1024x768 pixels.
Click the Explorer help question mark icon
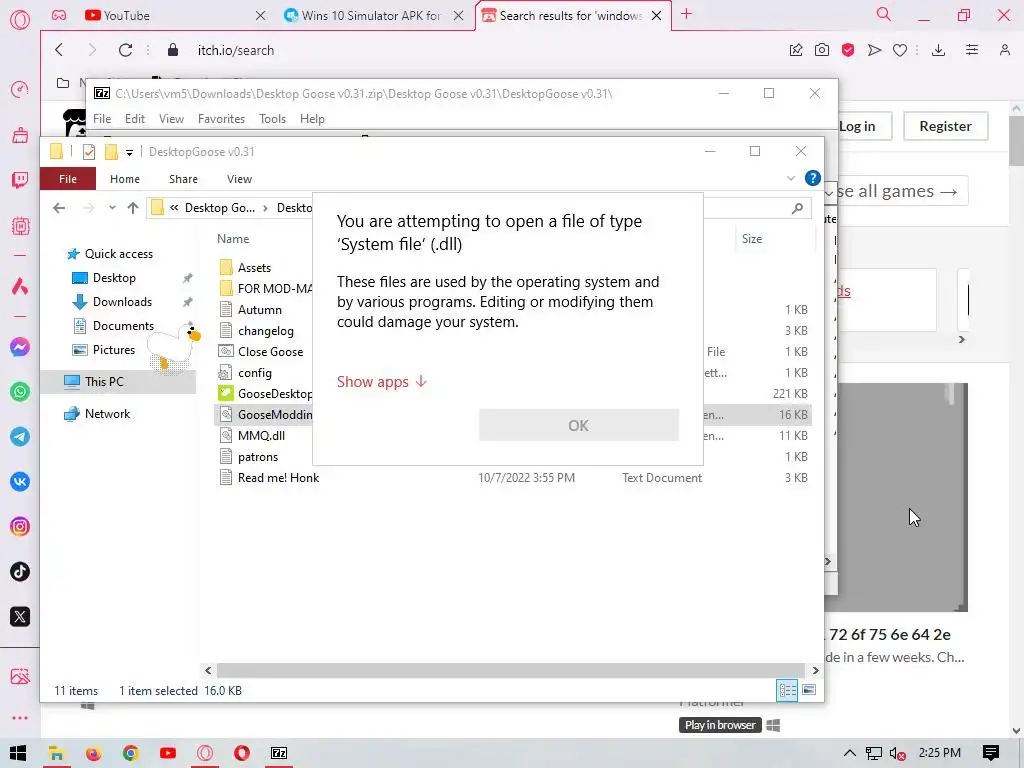[812, 178]
